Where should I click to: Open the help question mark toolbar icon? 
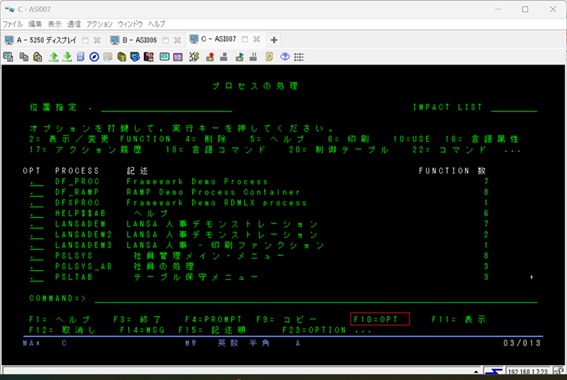pyautogui.click(x=285, y=57)
